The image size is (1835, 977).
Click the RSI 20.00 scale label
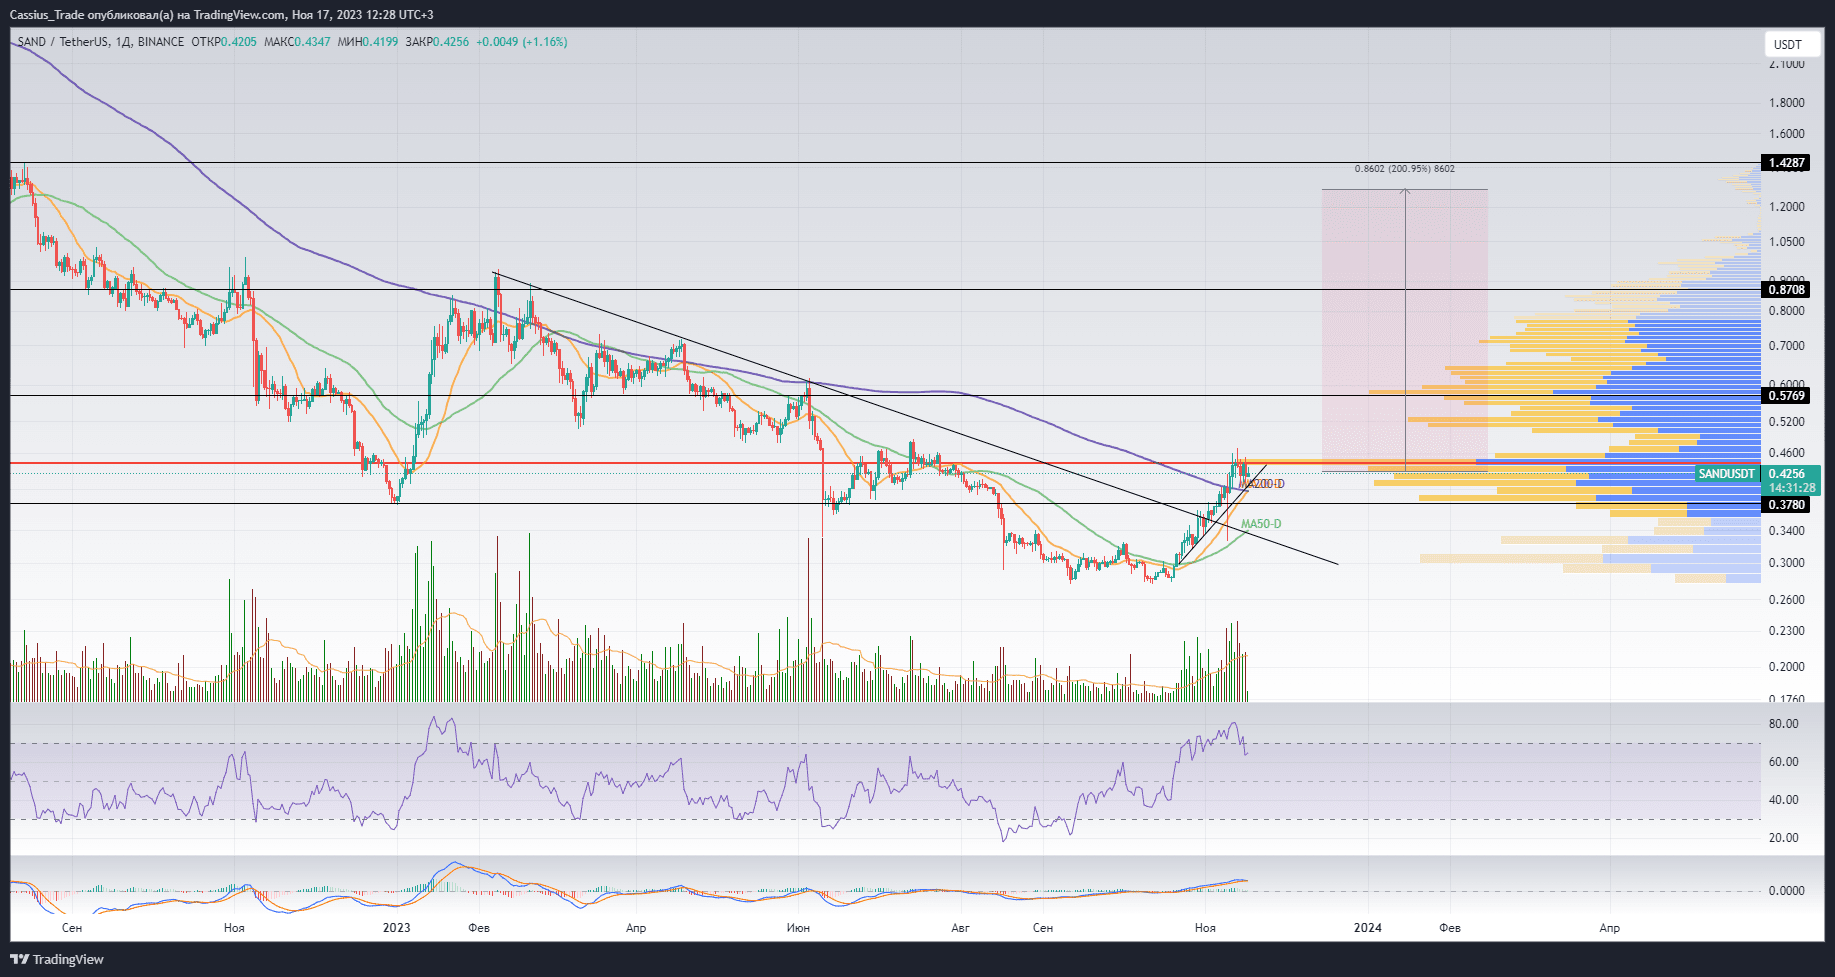[1784, 838]
